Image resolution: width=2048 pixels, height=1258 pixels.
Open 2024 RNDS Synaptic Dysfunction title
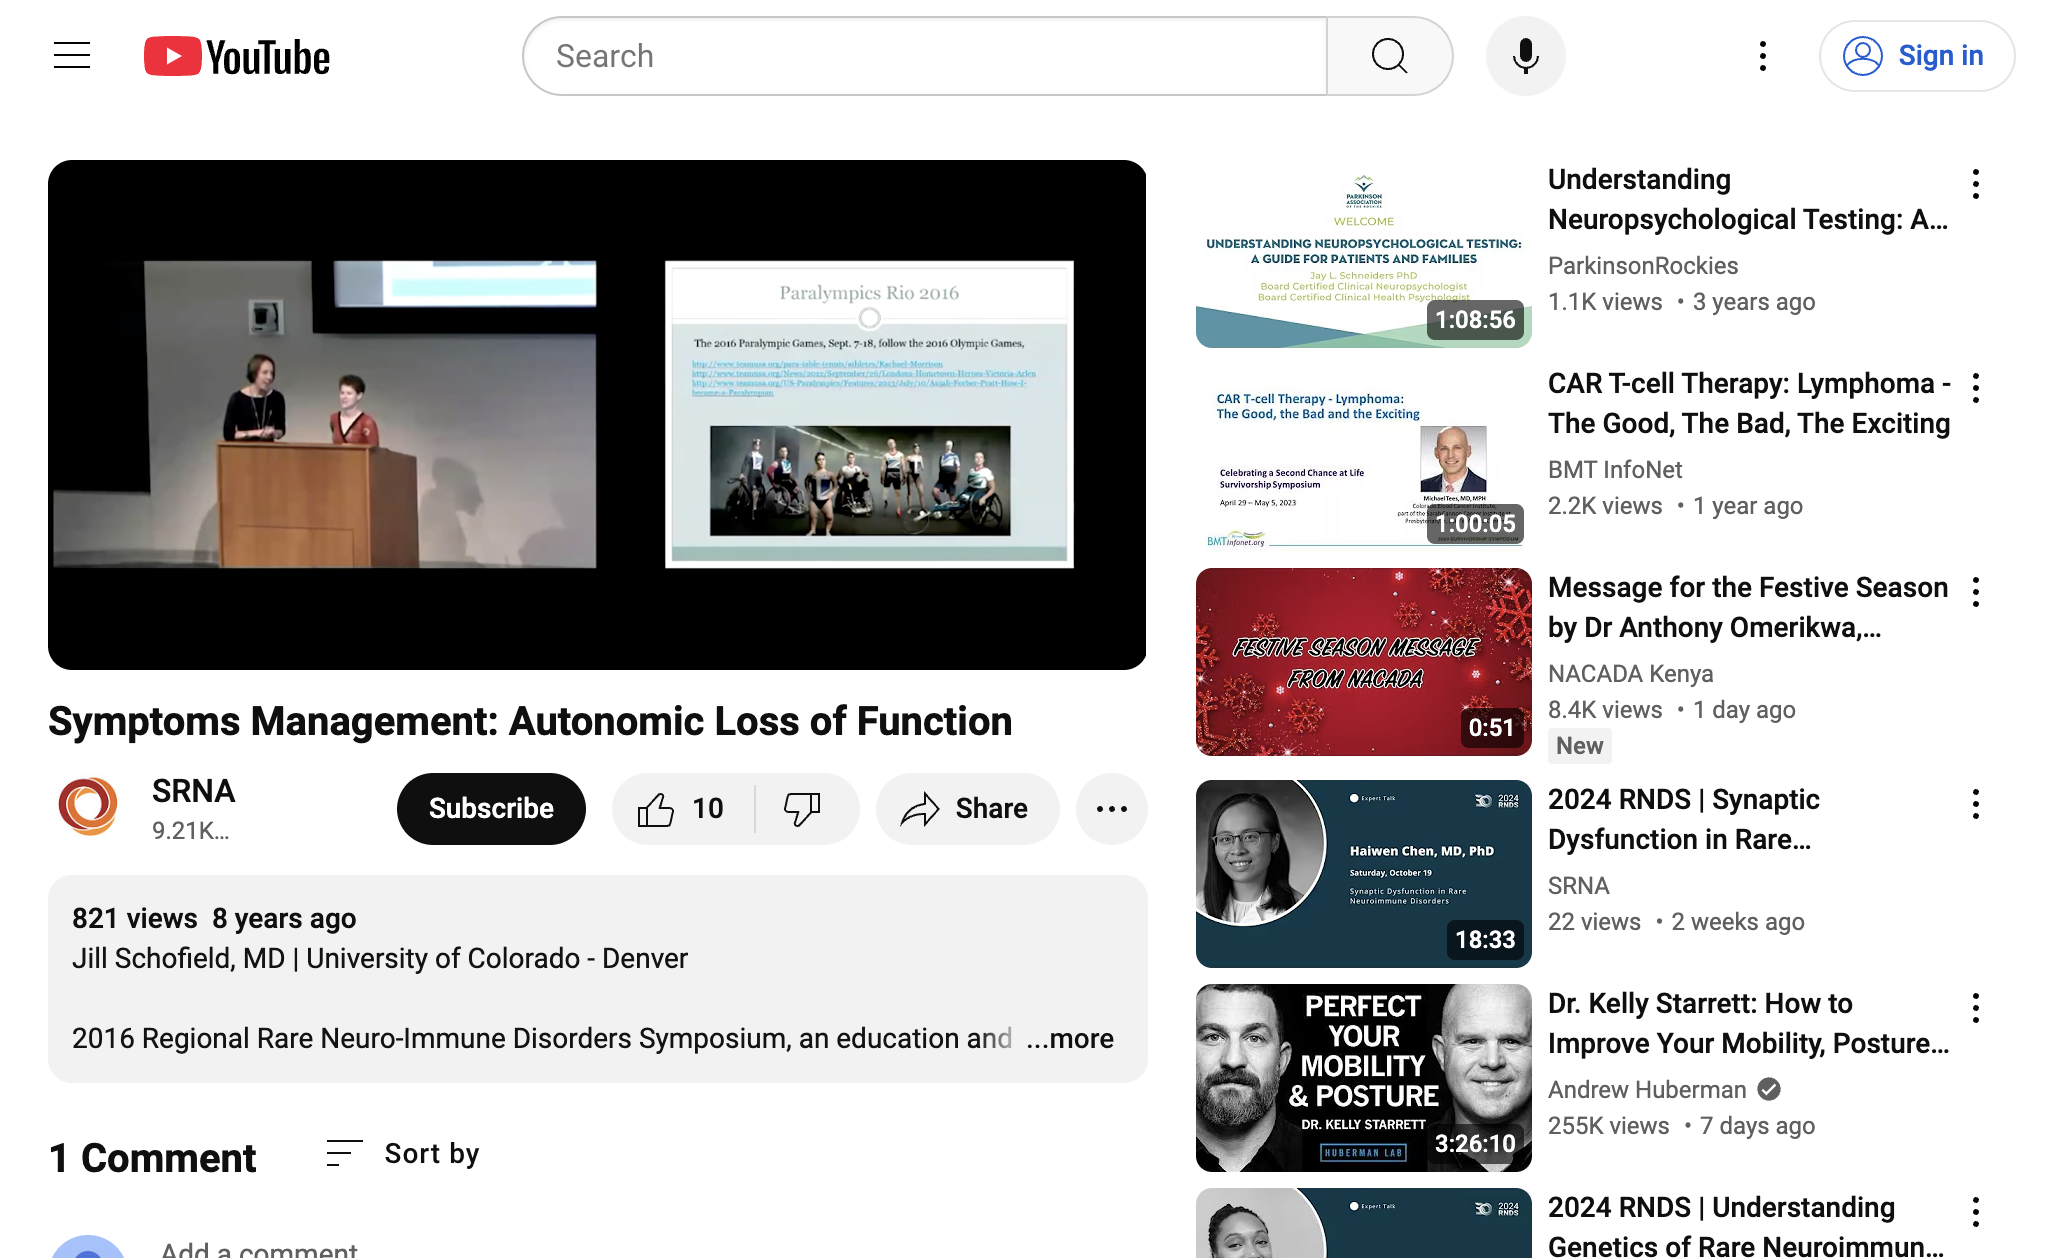point(1684,819)
